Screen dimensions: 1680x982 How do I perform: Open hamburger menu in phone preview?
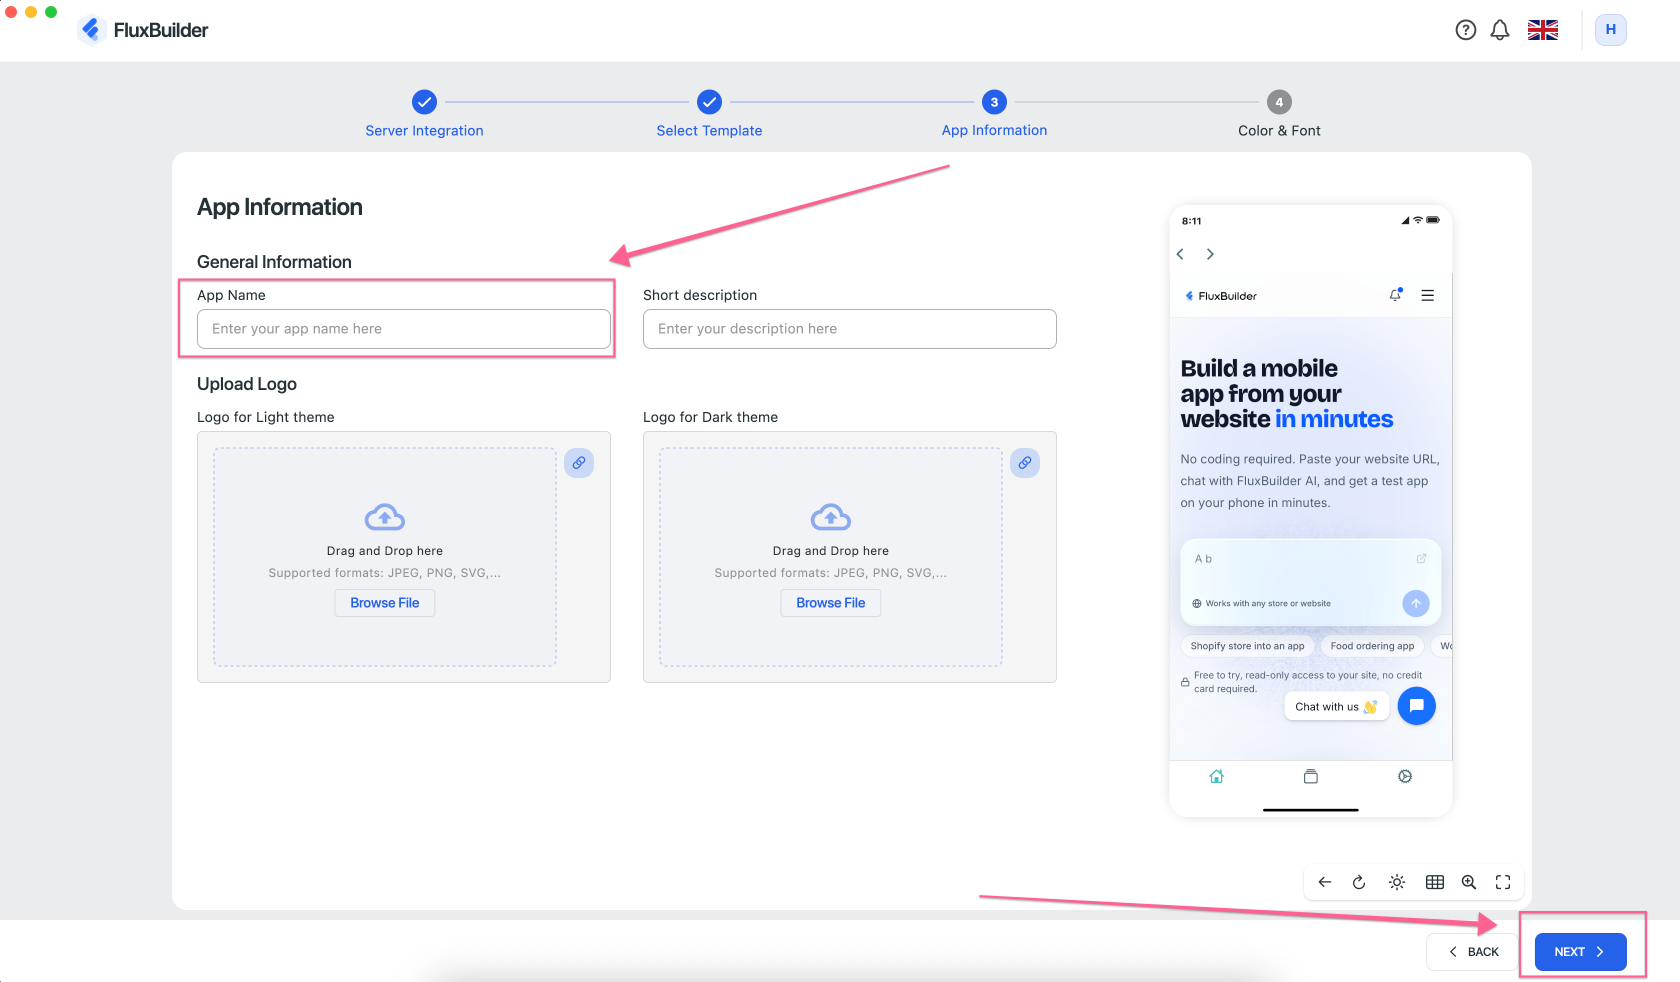tap(1428, 295)
